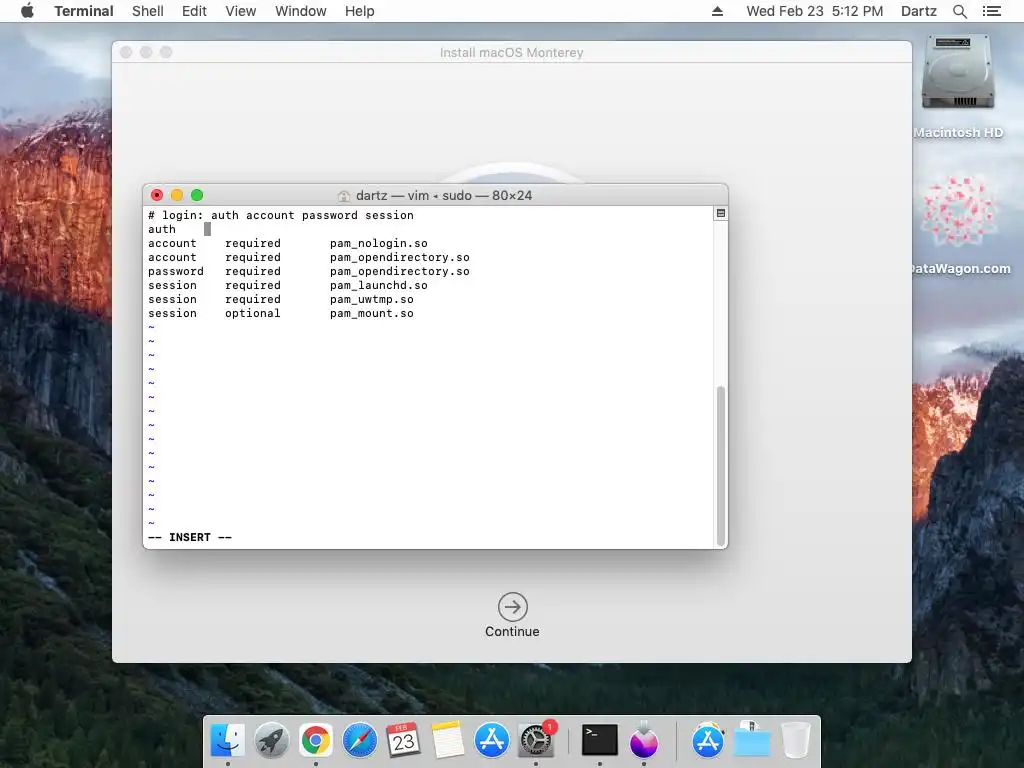The width and height of the screenshot is (1024, 768).
Task: Click the text pam_launchd.so
Action: 378,285
